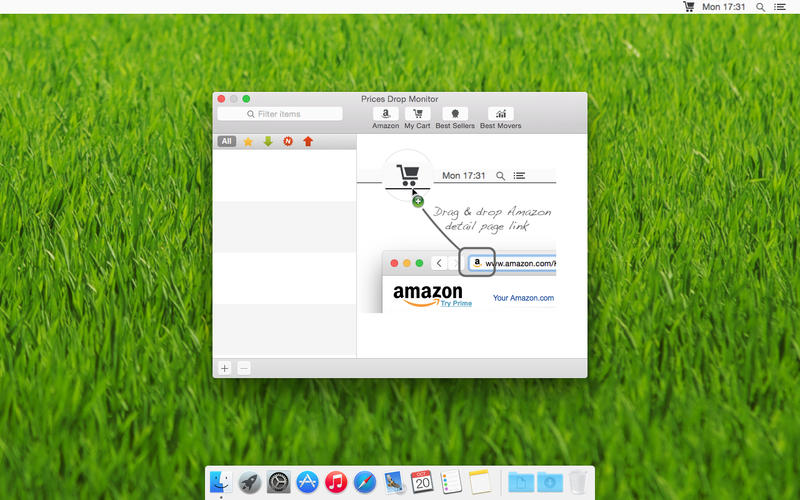Add a new item with plus button
This screenshot has width=800, height=500.
(x=225, y=368)
